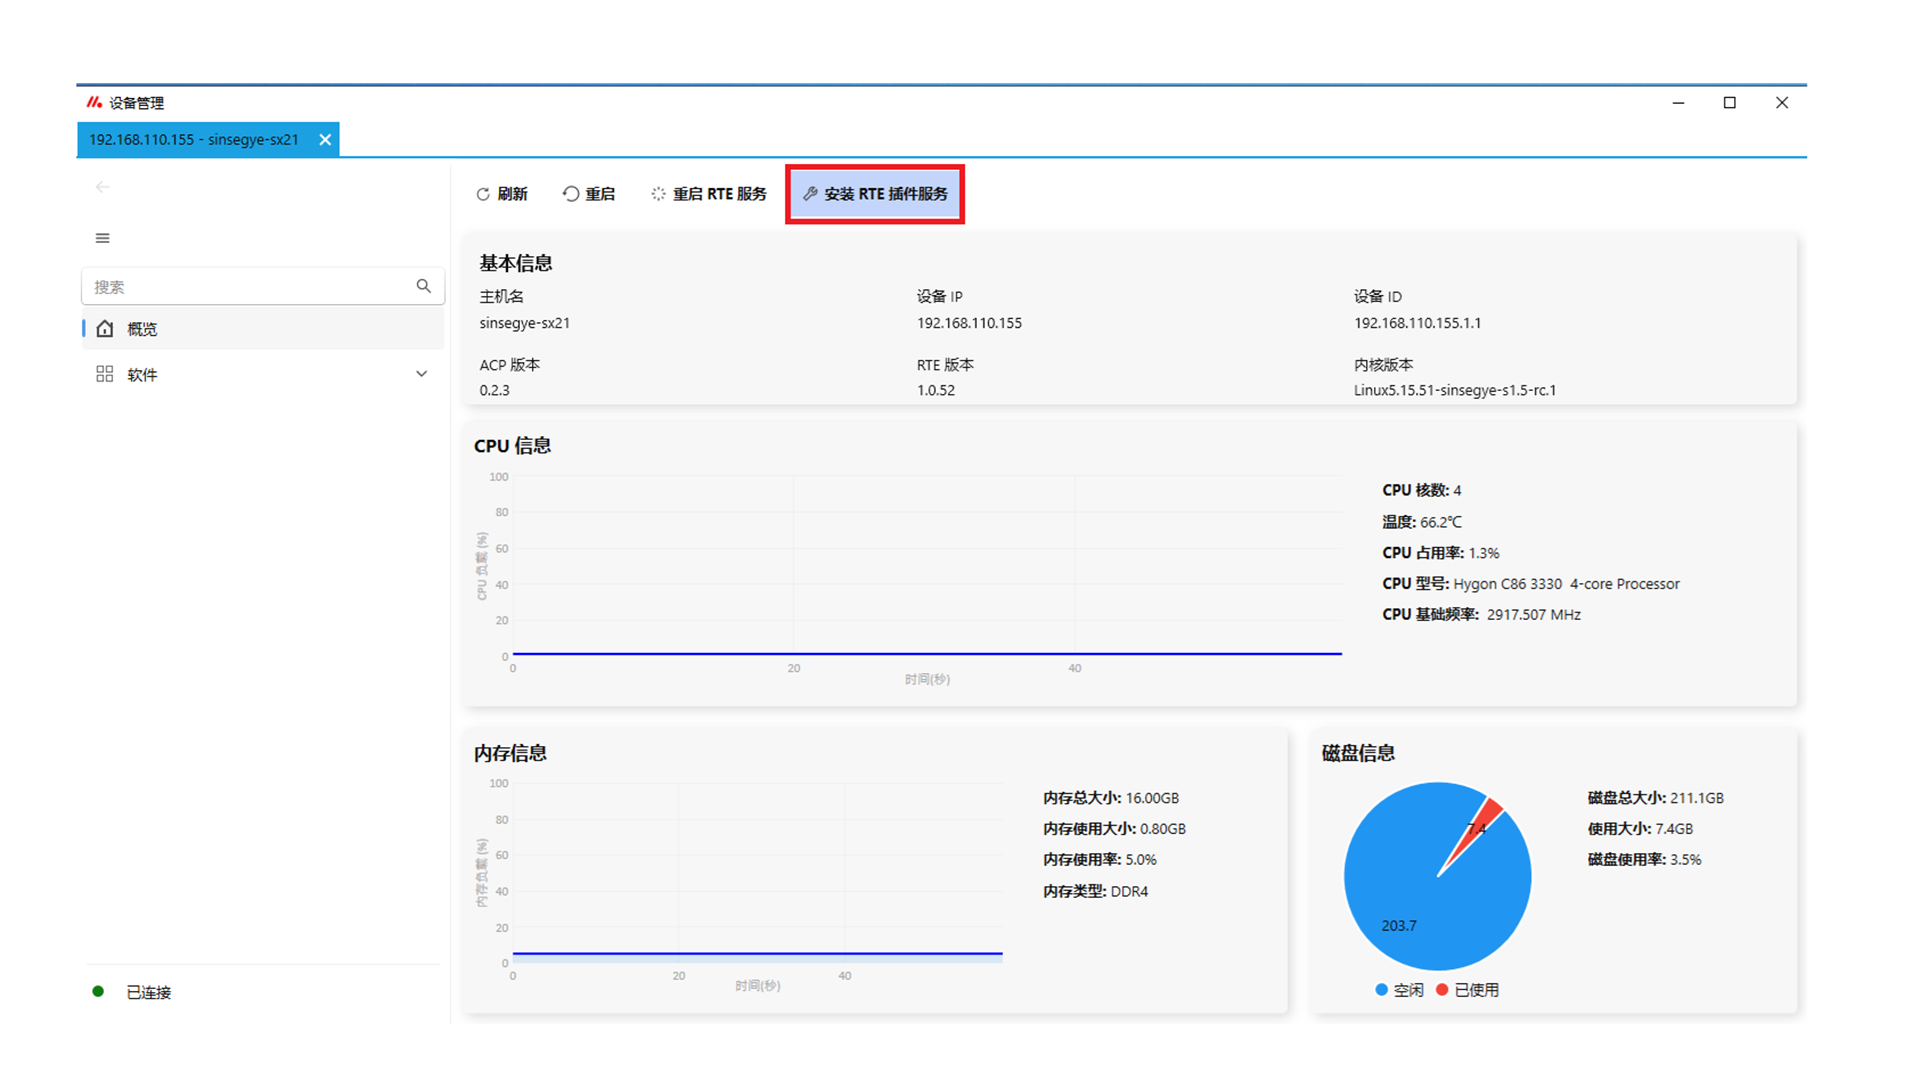1920x1080 pixels.
Task: Click the green connected status indicator
Action: pyautogui.click(x=98, y=992)
